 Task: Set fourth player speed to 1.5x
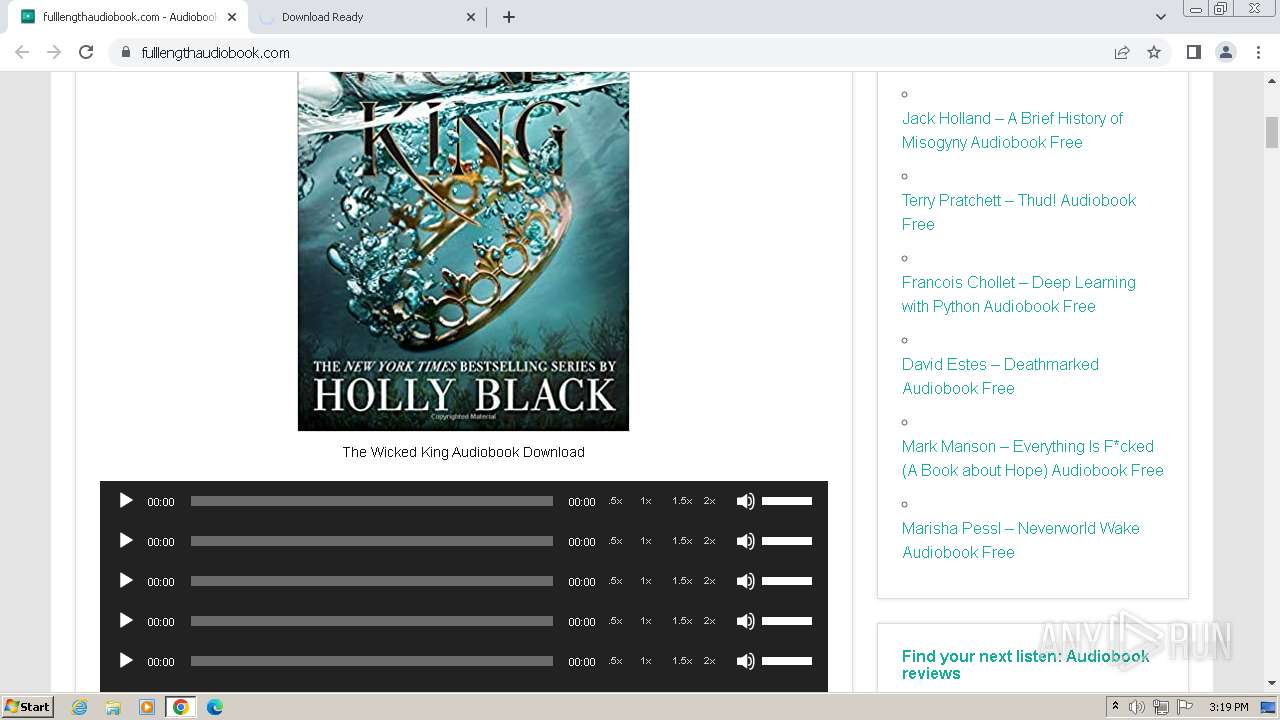click(682, 621)
